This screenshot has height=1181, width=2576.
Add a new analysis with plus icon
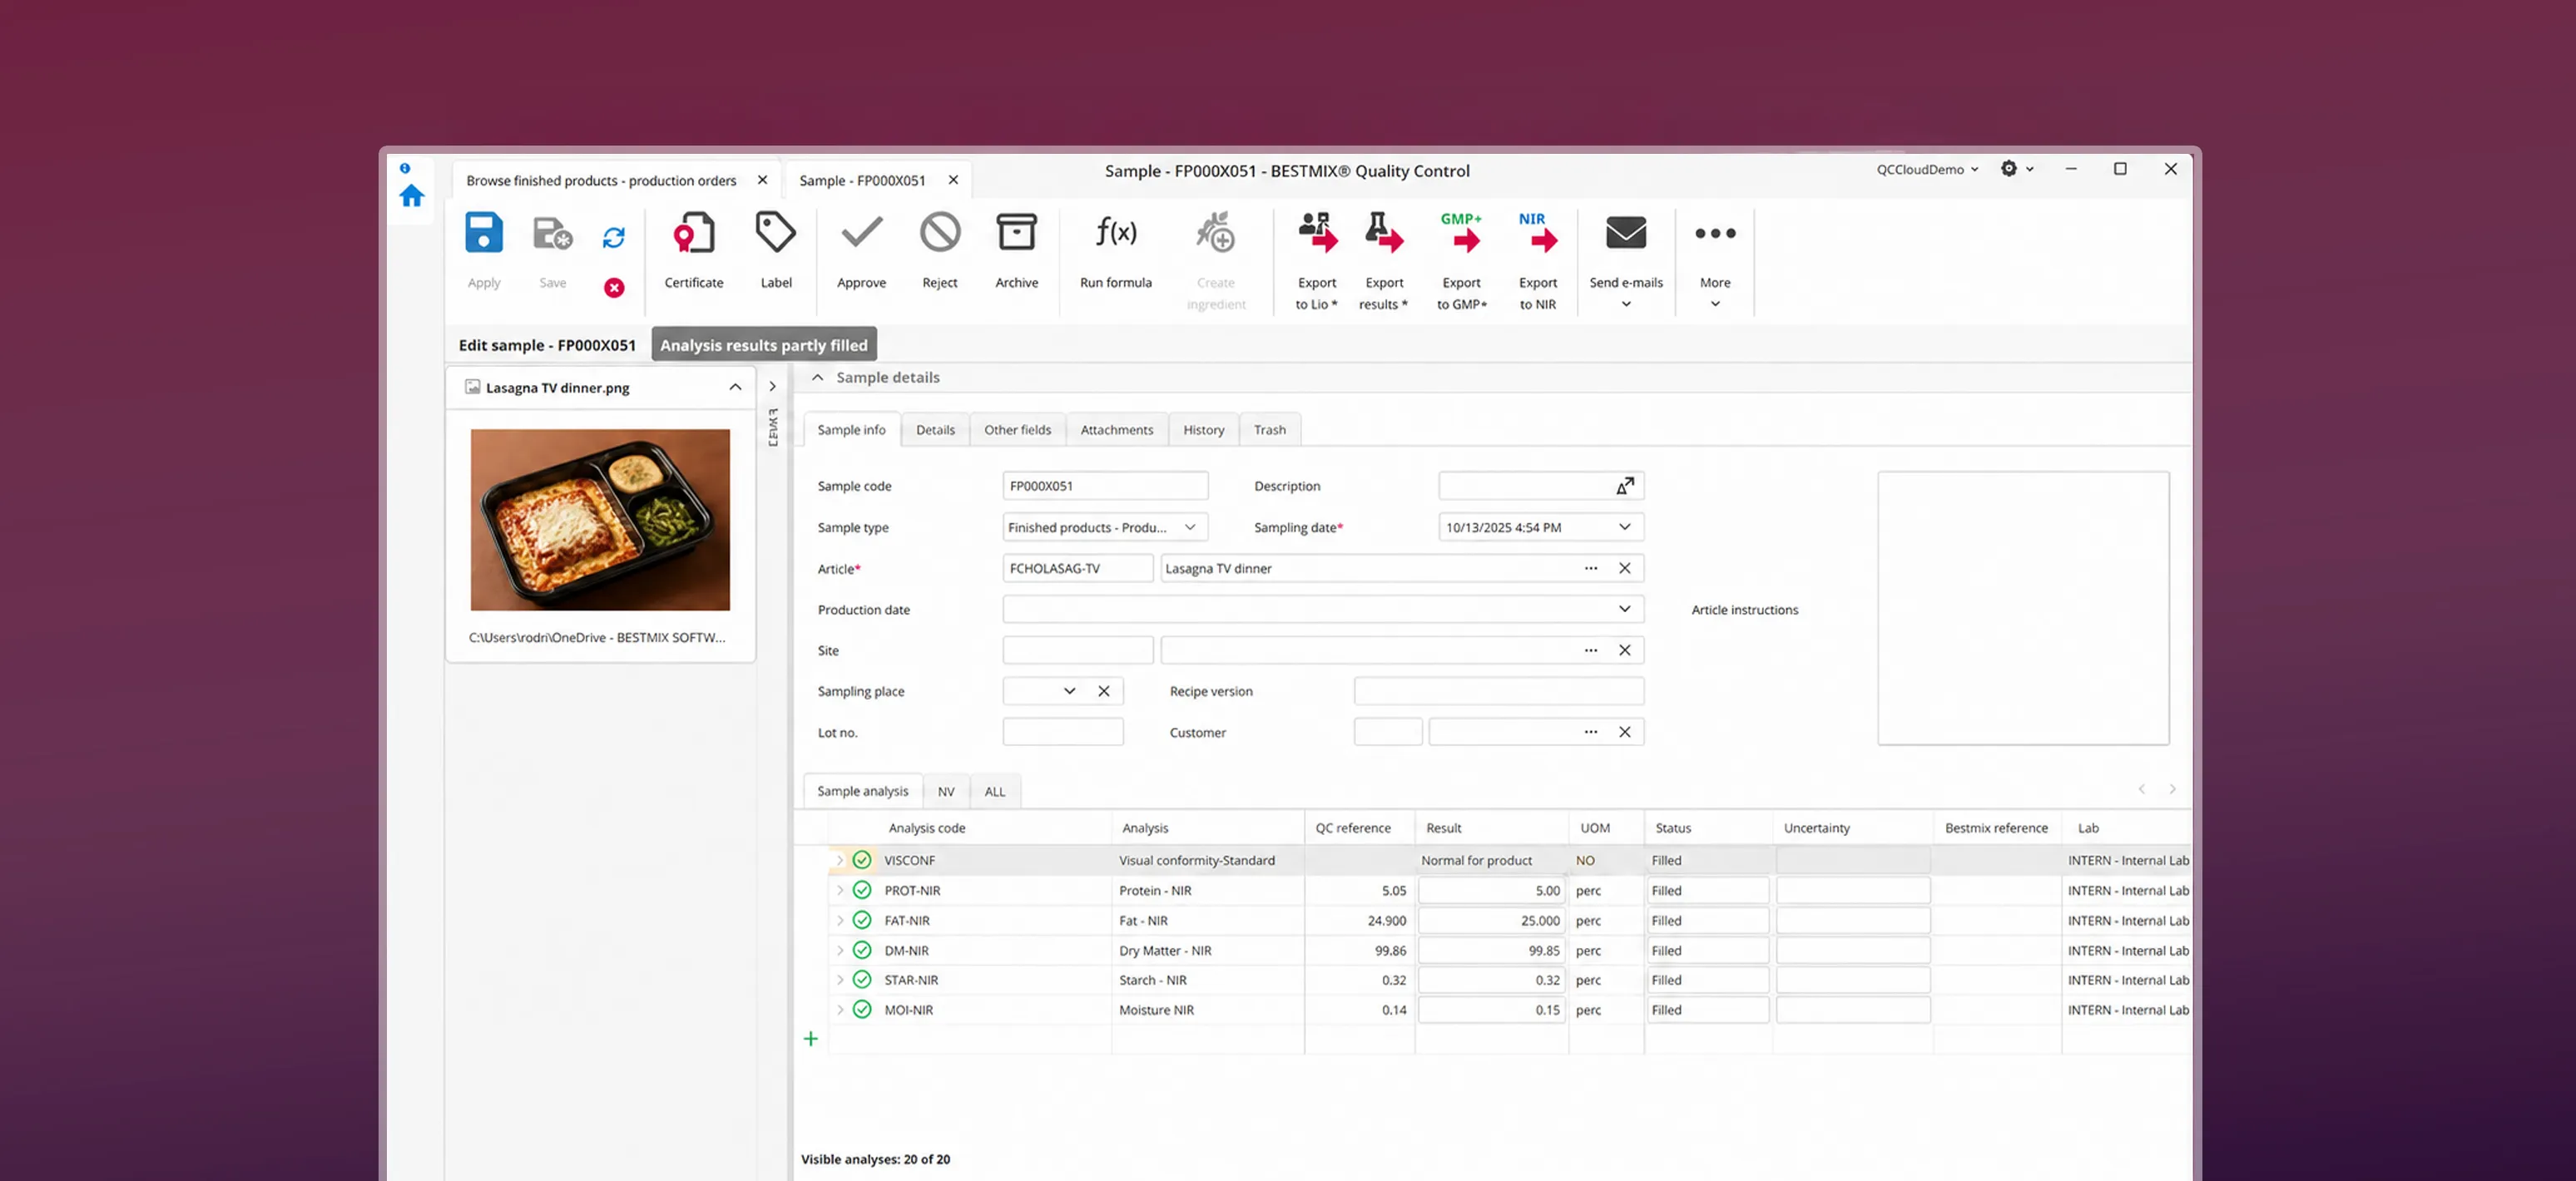[x=811, y=1039]
